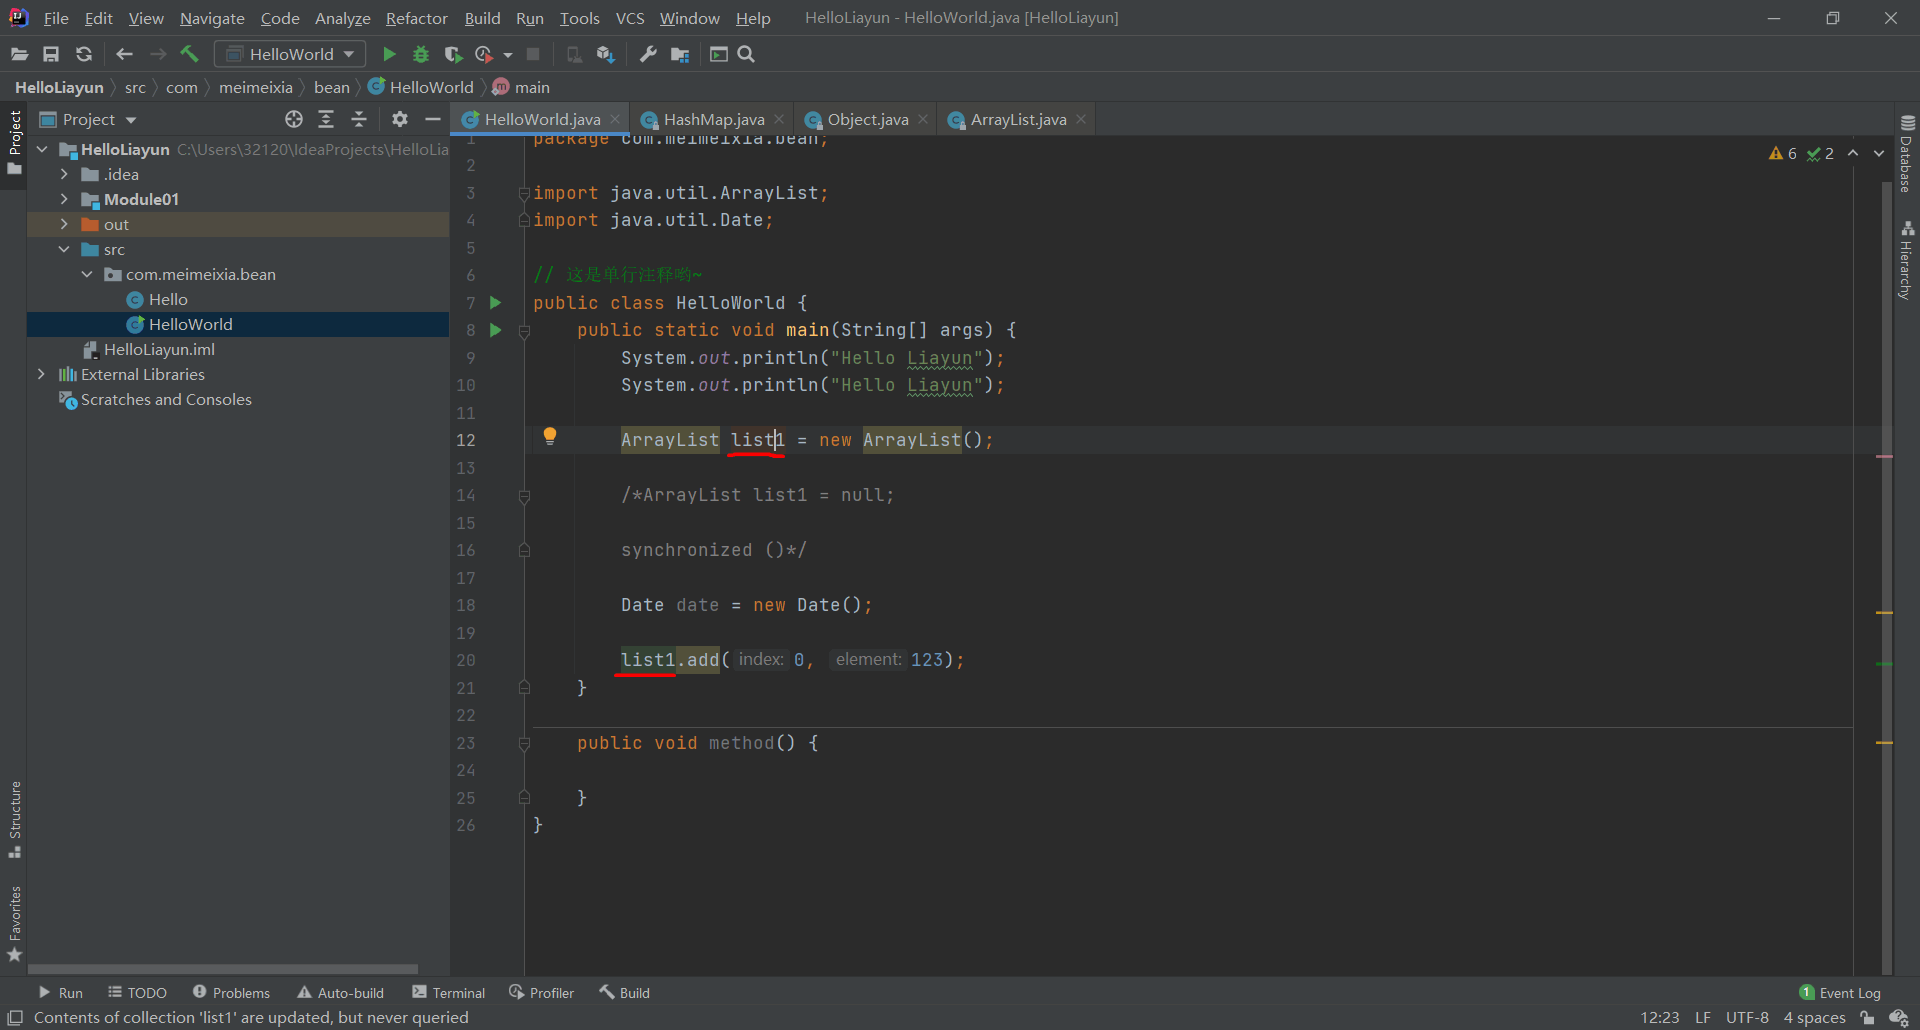Click locate opened file target icon
1920x1030 pixels.
(x=293, y=119)
